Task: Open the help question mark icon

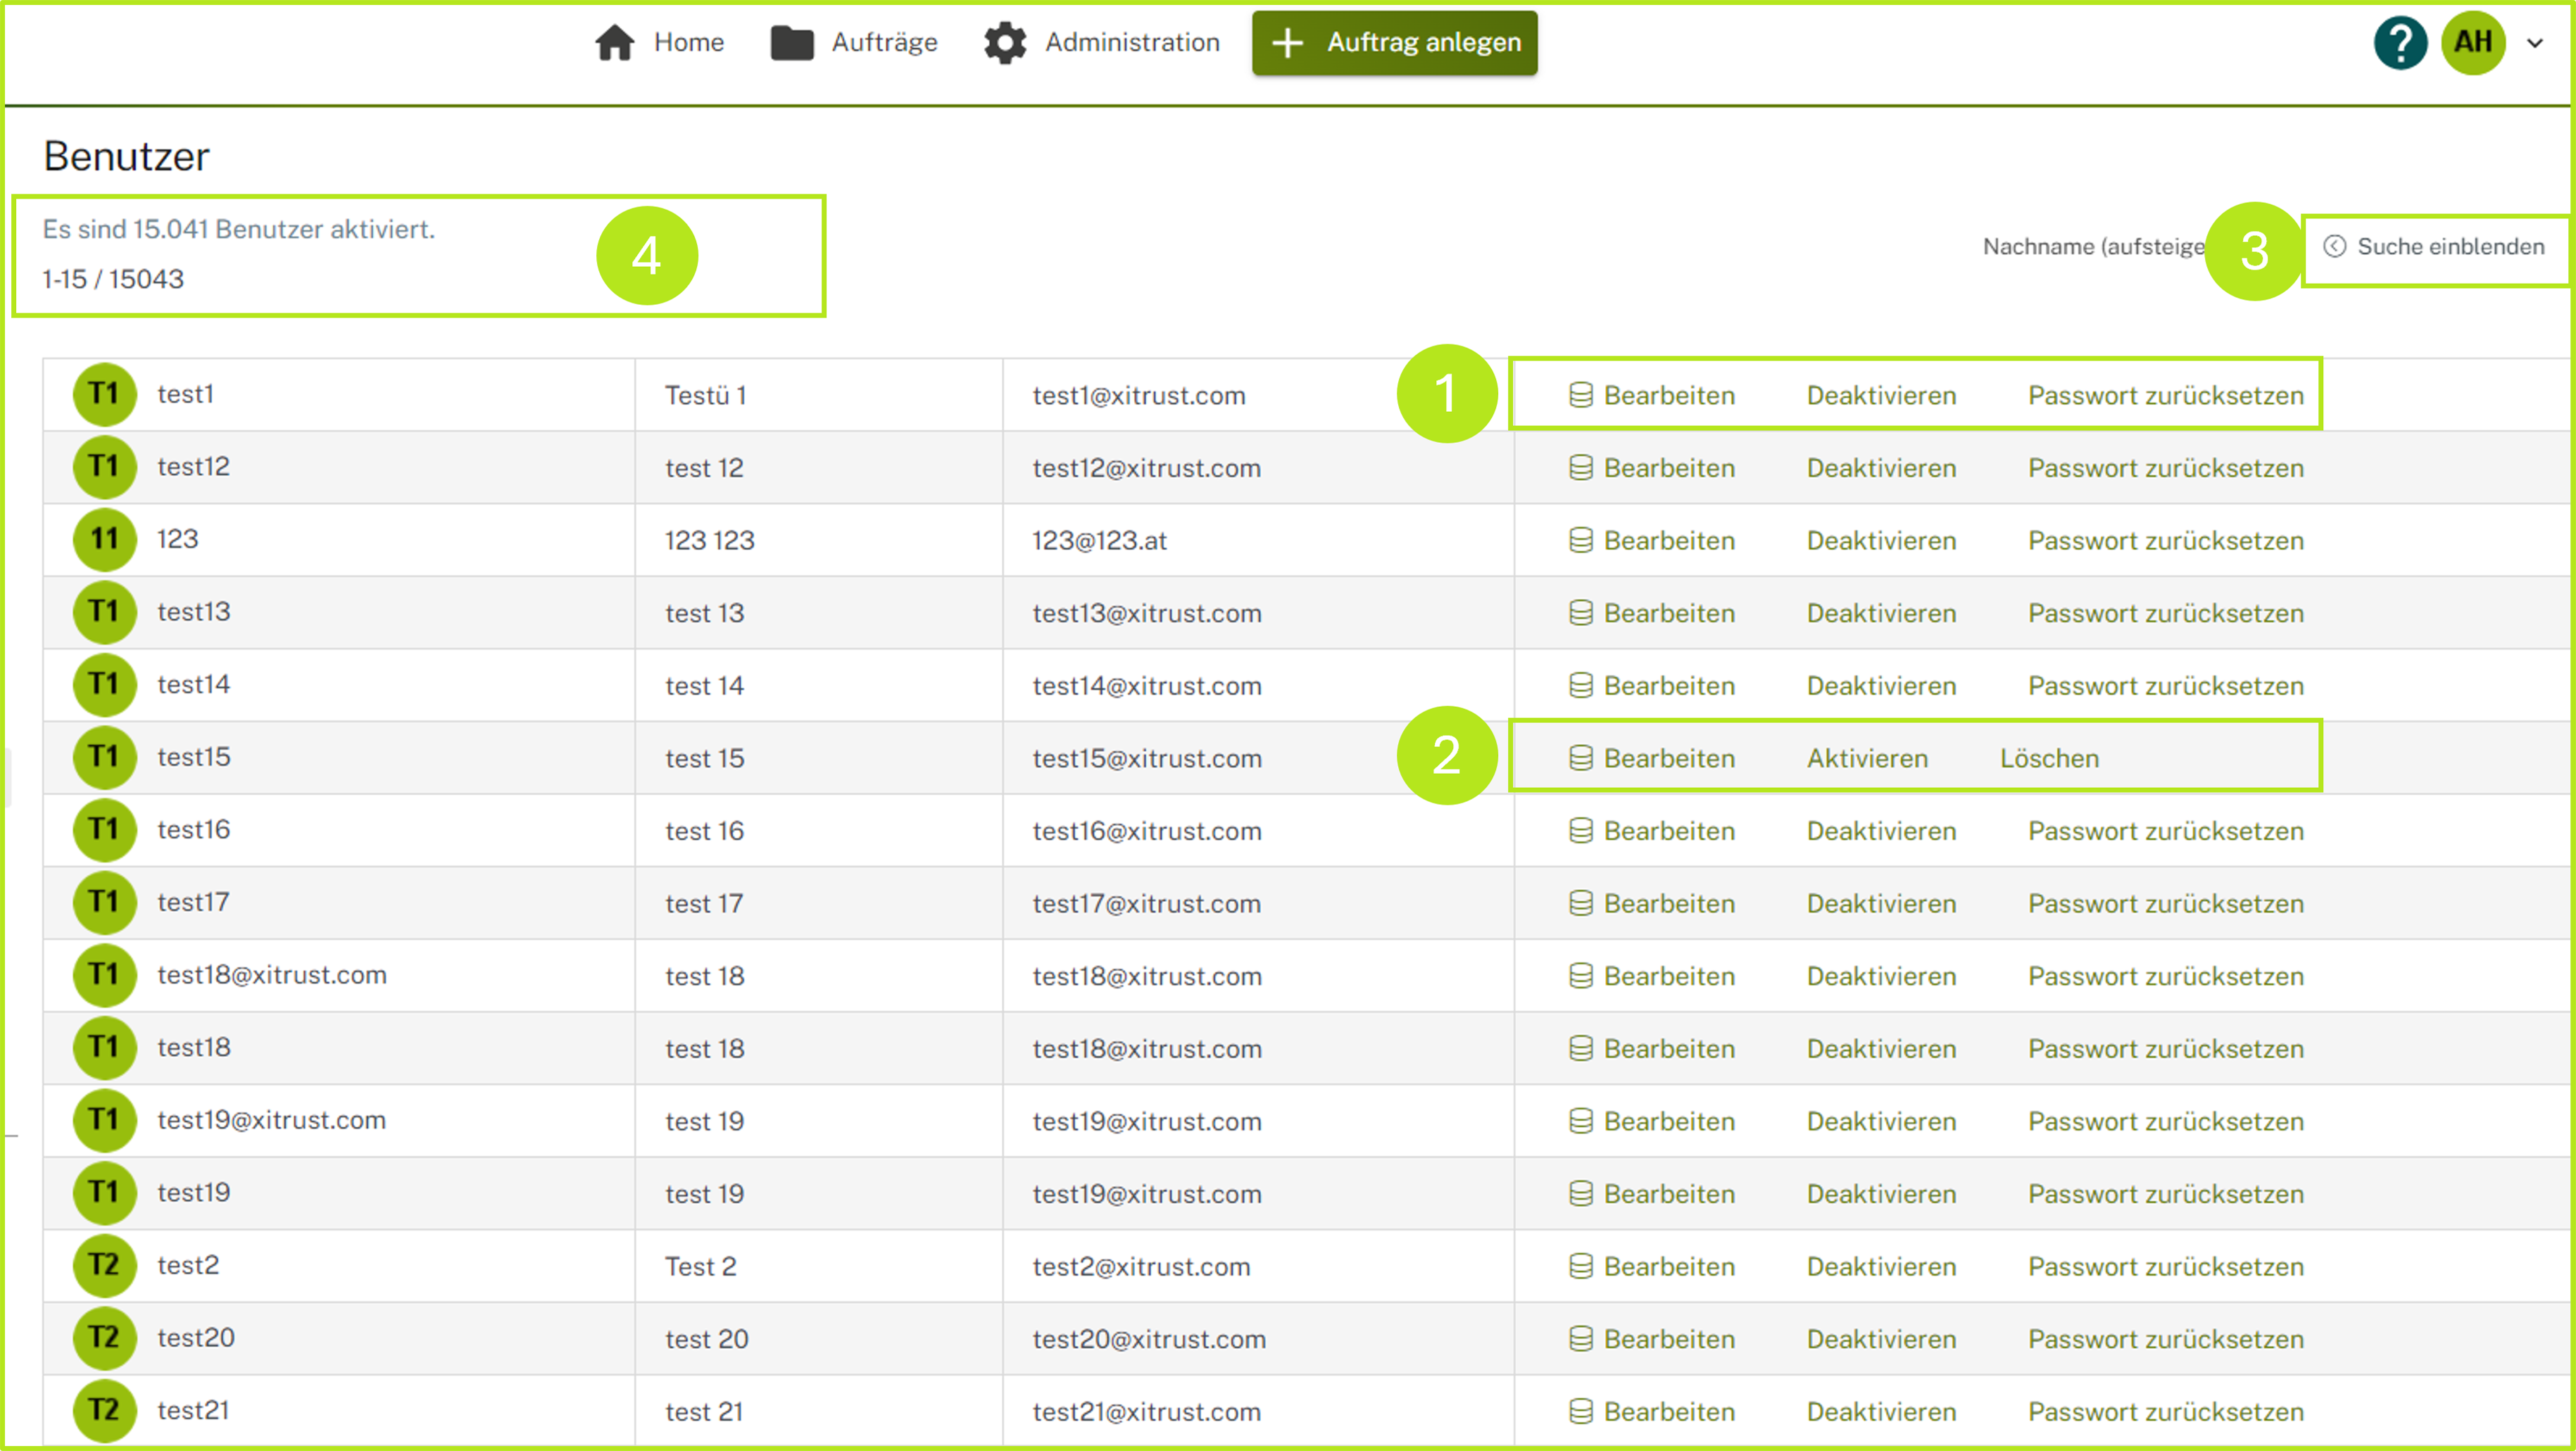Action: coord(2399,43)
